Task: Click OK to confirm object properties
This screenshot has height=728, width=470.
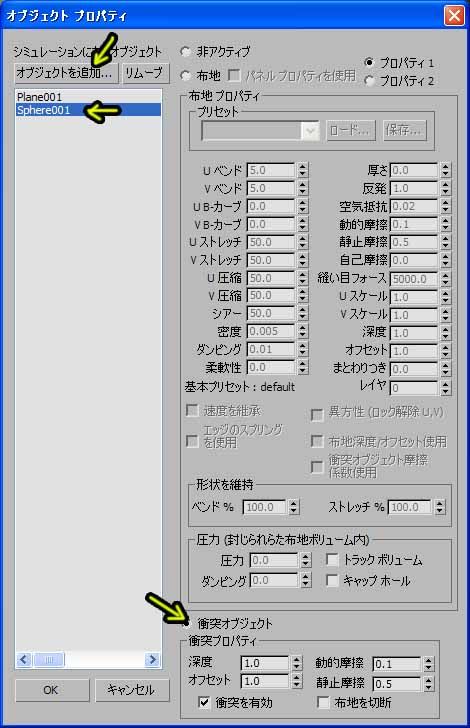Action: (x=52, y=690)
